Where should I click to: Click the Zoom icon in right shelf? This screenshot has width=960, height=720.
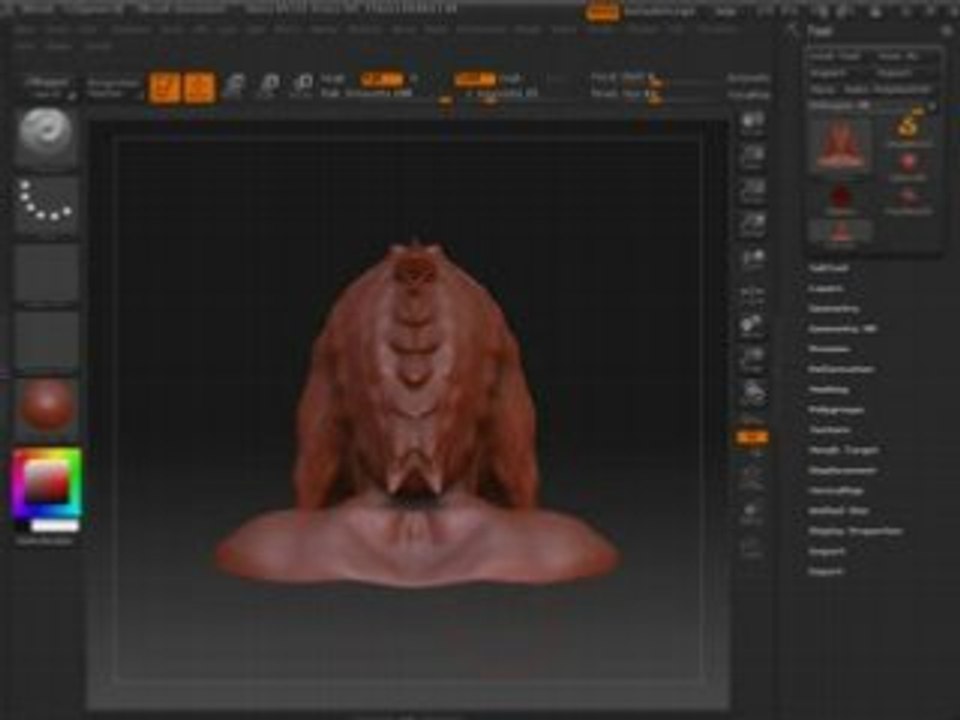(752, 157)
